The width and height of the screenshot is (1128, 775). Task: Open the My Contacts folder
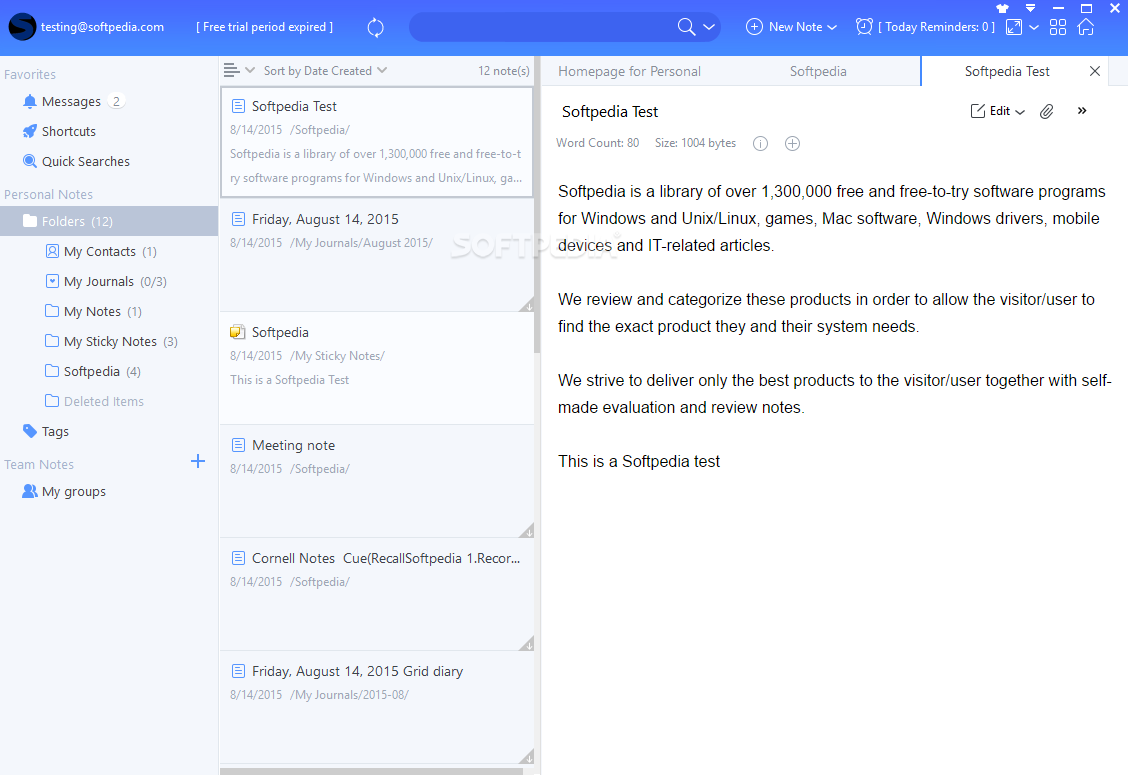click(100, 251)
